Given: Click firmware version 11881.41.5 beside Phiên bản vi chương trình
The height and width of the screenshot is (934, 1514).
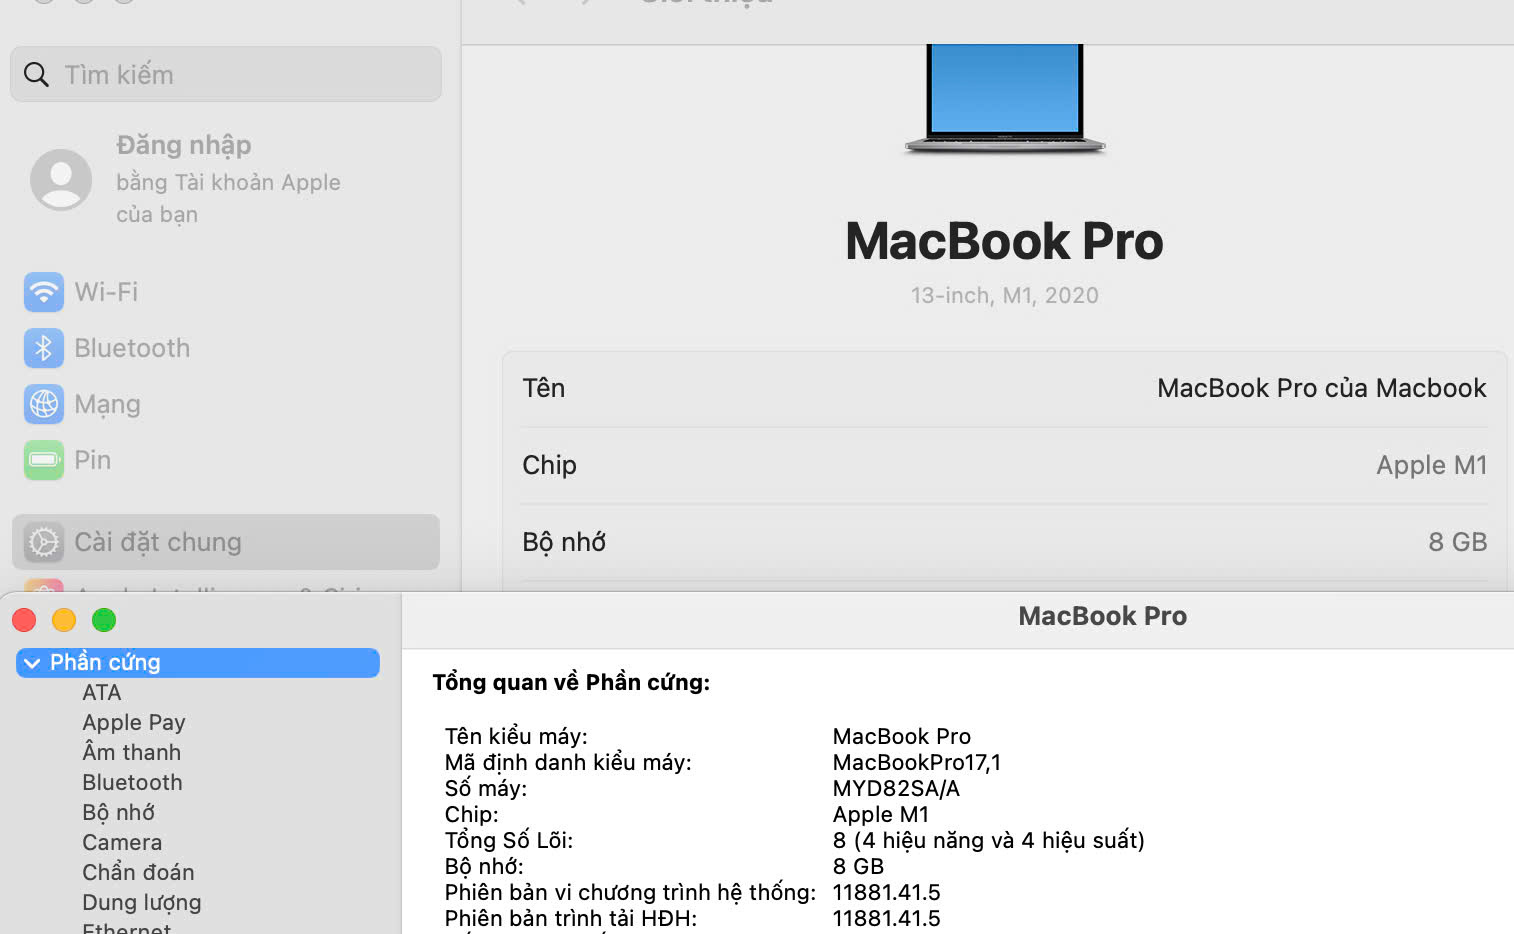Looking at the screenshot, I should (x=886, y=892).
